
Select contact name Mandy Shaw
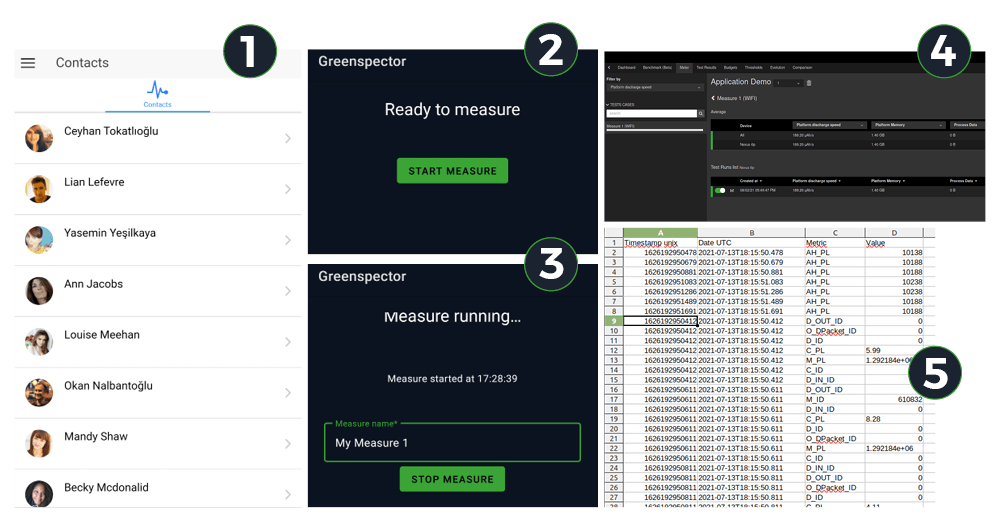pos(96,436)
